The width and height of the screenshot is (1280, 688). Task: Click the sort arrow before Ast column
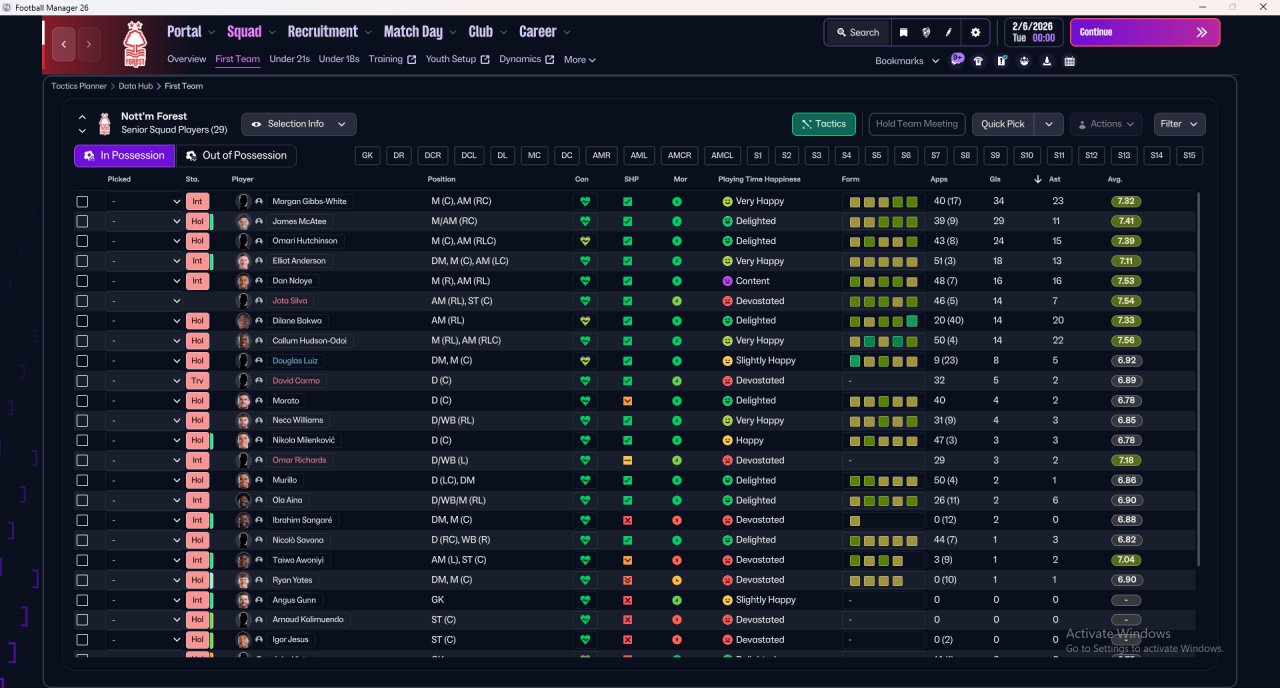(x=1037, y=179)
